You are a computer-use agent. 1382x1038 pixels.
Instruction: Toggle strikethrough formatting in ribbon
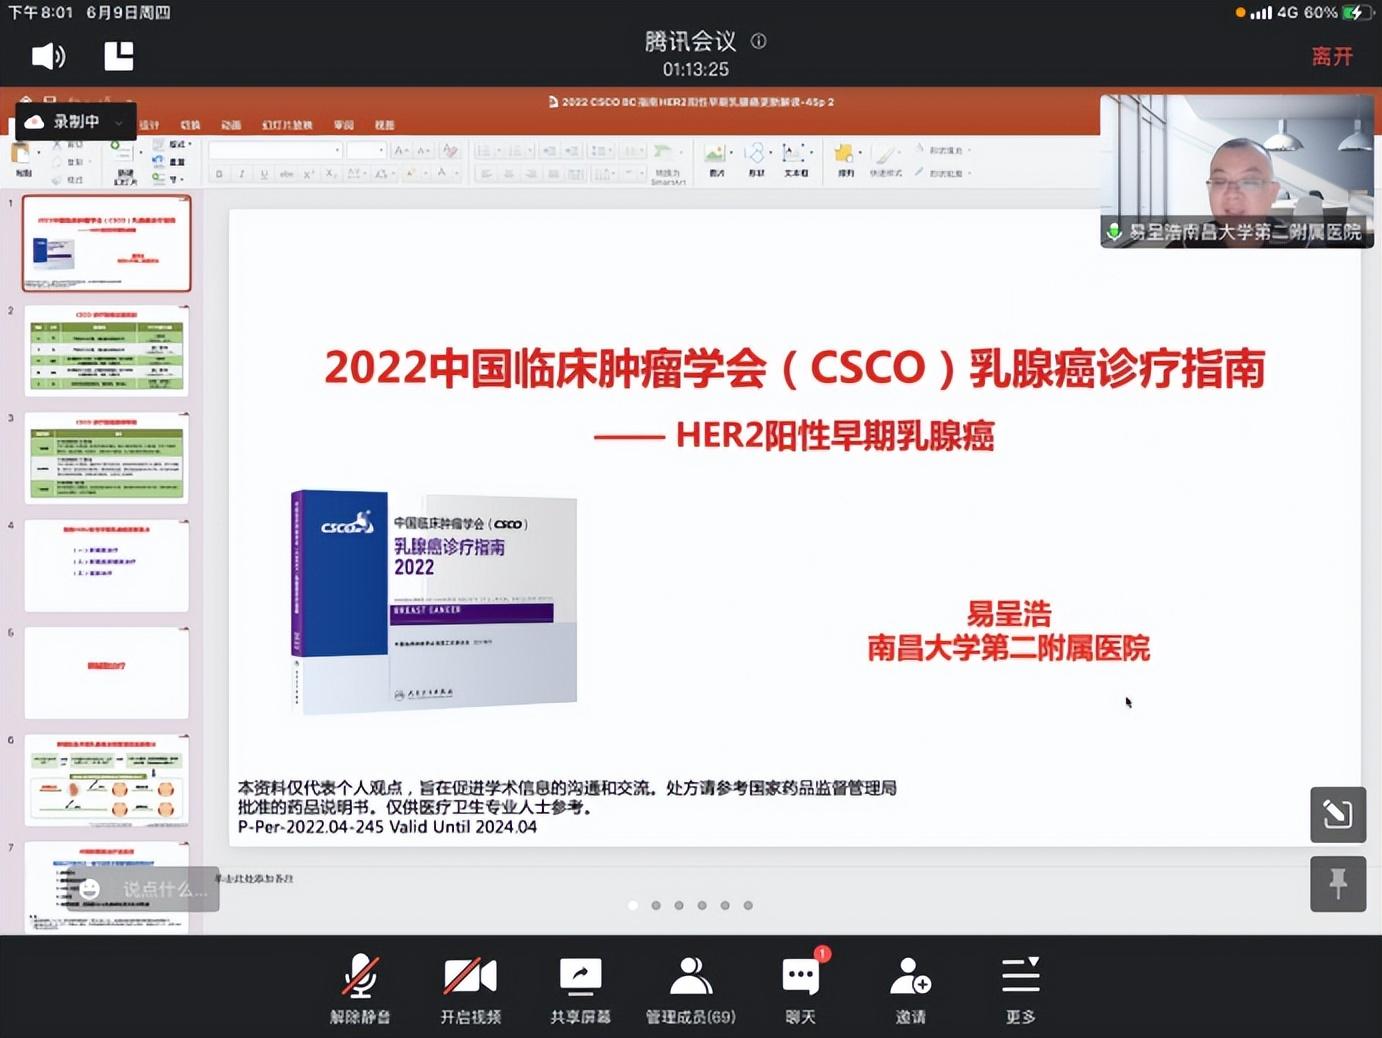(286, 174)
